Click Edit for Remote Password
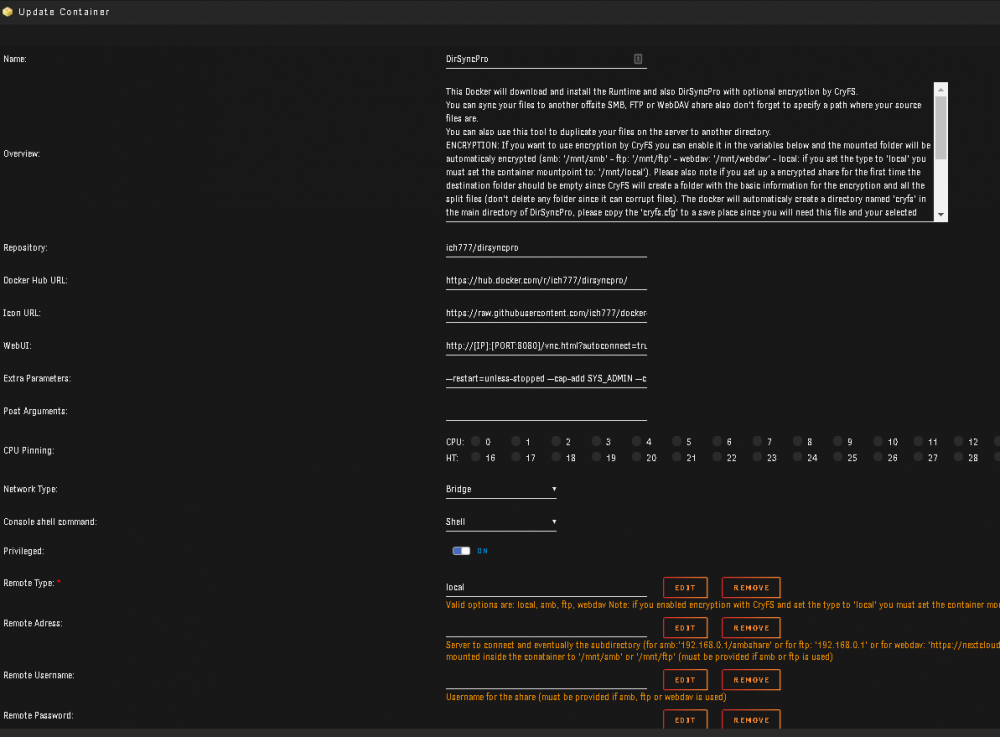The image size is (1000, 737). point(685,720)
